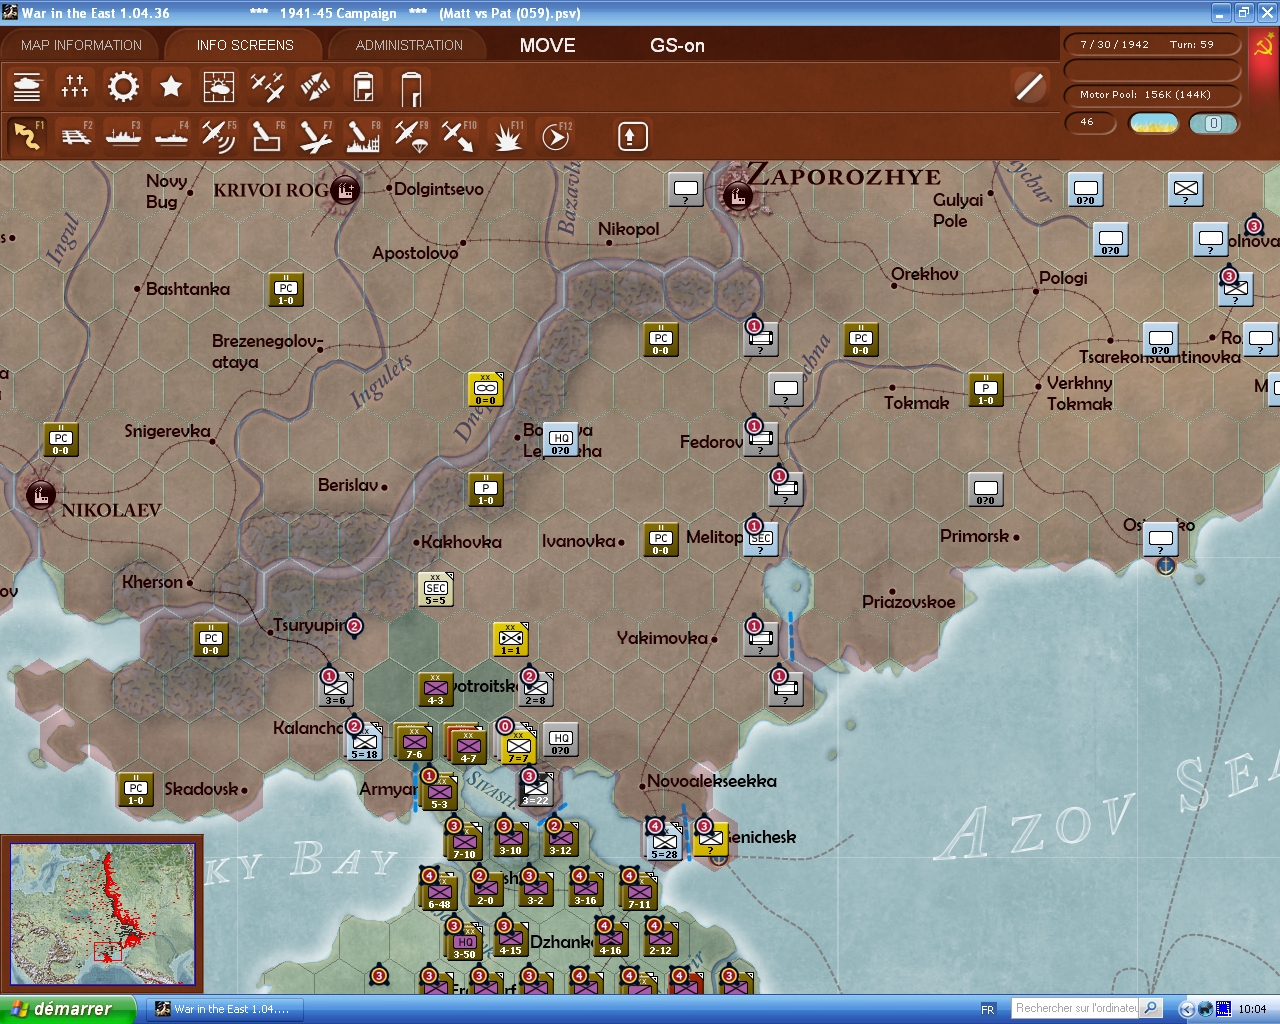Screen dimensions: 1280x1024
Task: Select F9 air transport mode
Action: tap(411, 136)
